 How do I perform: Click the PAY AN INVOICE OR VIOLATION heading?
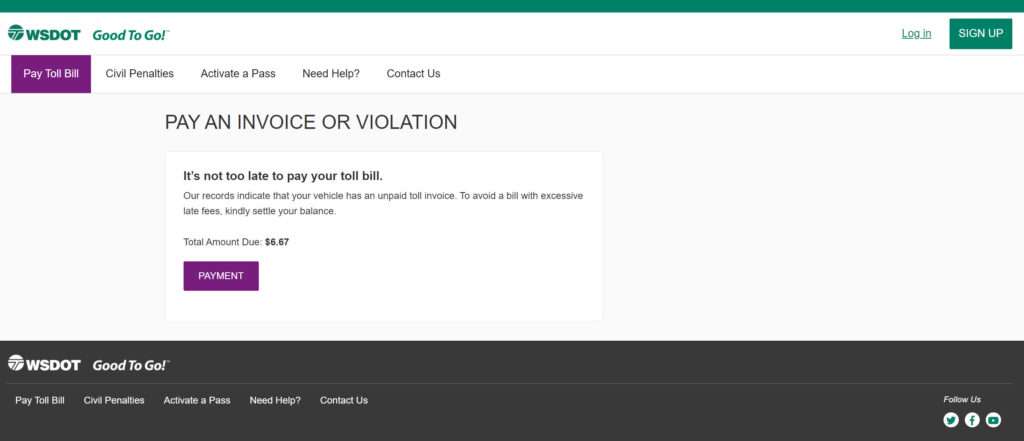[311, 122]
